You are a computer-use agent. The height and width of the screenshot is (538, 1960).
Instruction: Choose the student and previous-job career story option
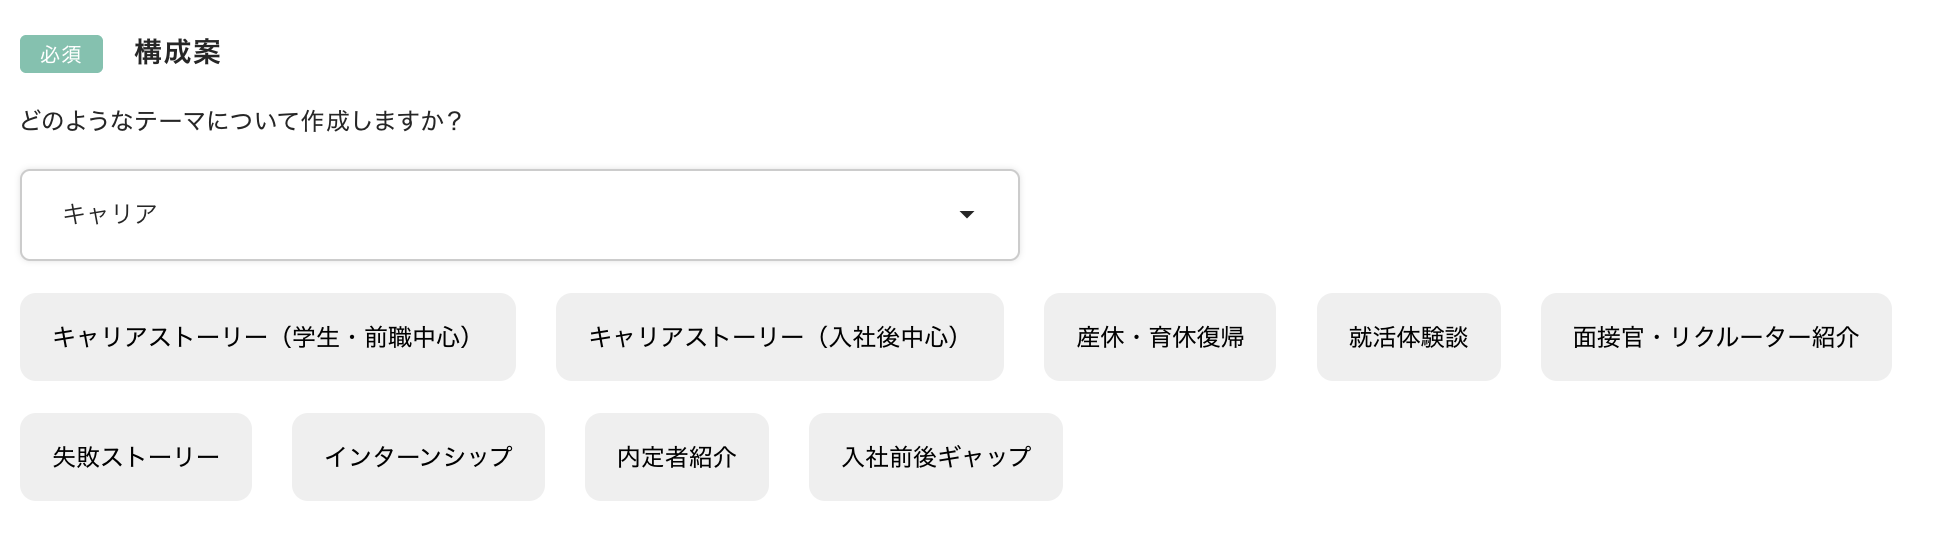(x=268, y=337)
